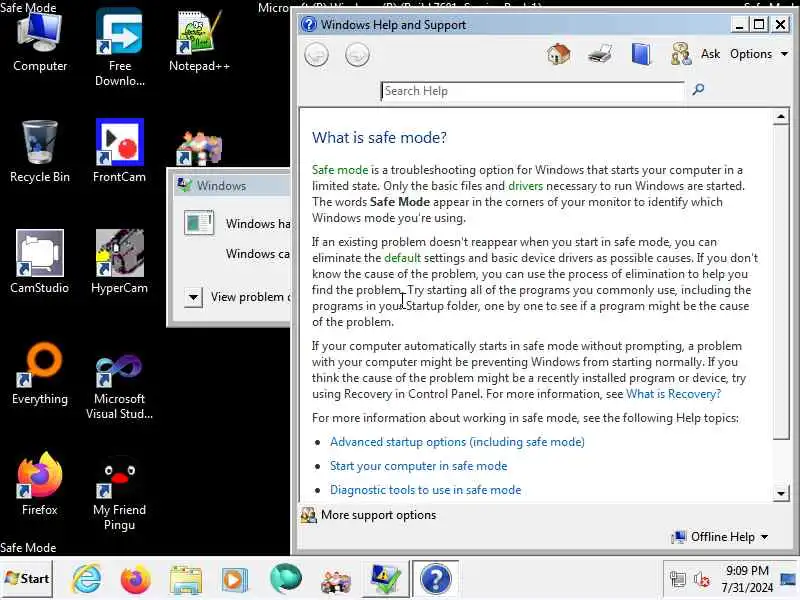Open the Safe mode glossary link
The image size is (800, 600).
click(x=340, y=170)
